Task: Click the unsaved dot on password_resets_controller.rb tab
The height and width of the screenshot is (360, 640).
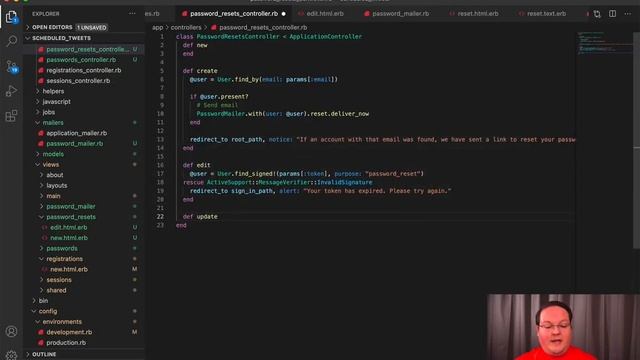Action: [x=283, y=14]
